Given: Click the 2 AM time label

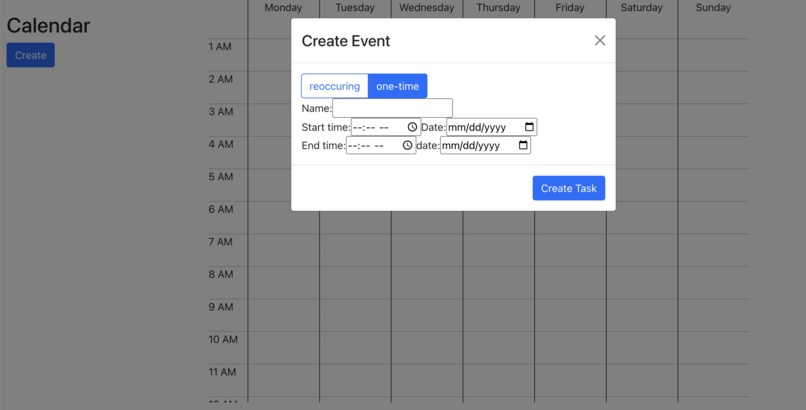Looking at the screenshot, I should point(221,79).
